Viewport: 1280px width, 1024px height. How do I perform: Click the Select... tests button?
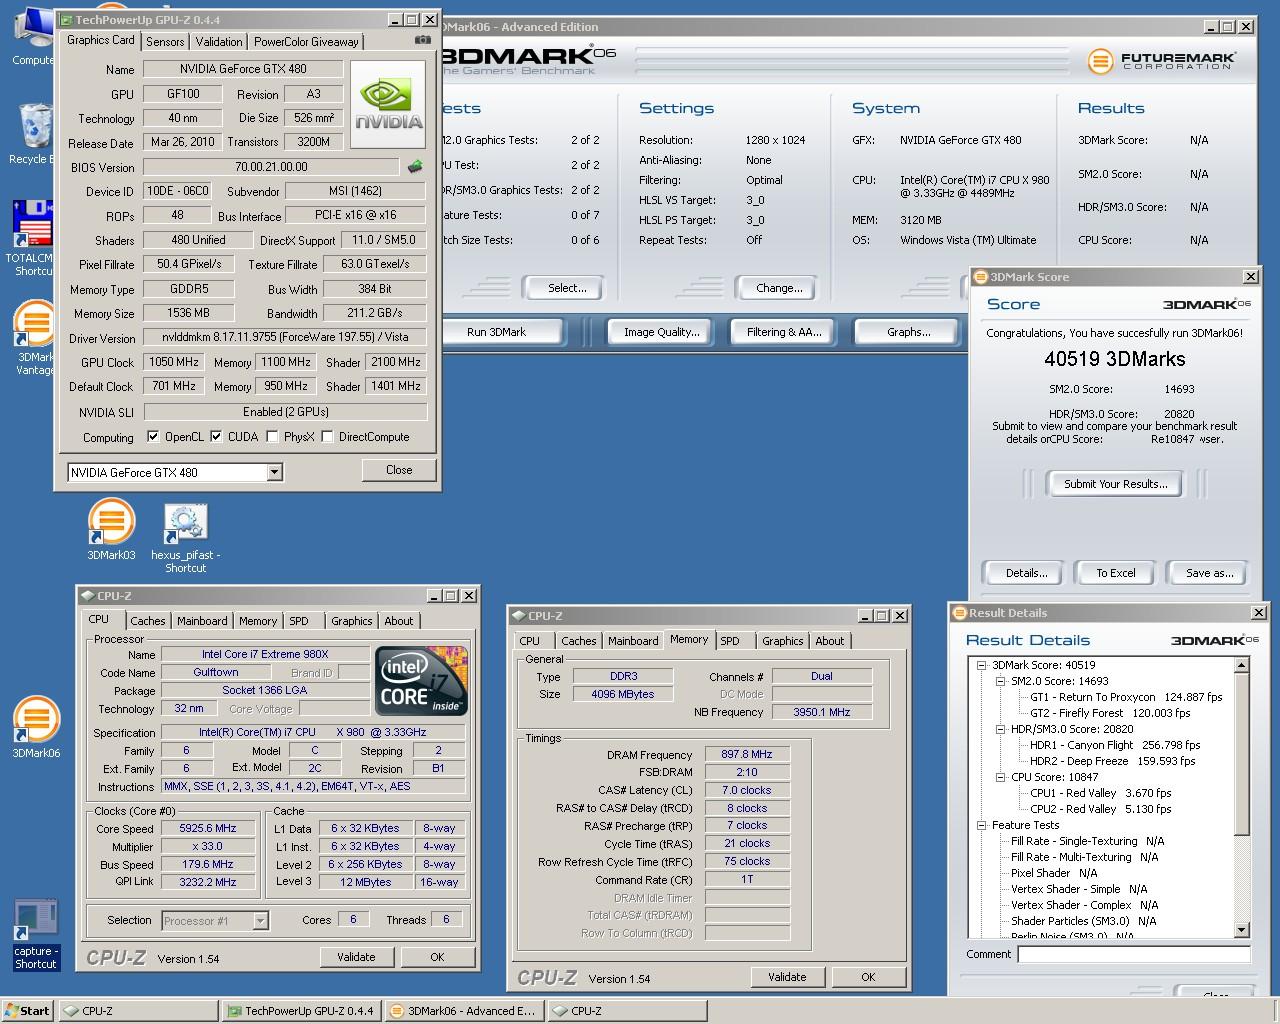(567, 288)
